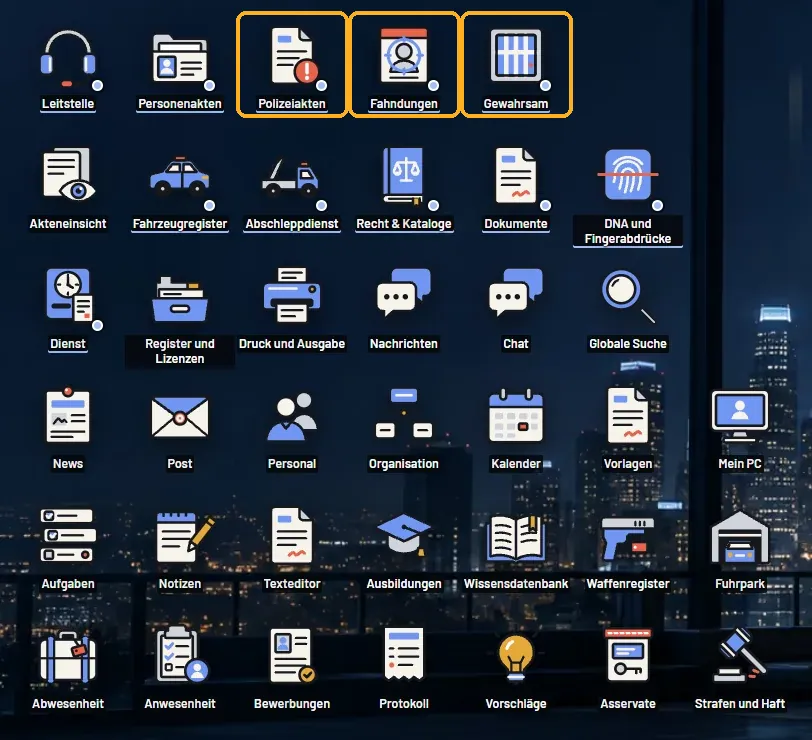
Task: Open Strafen und Haft gavel icon
Action: [x=740, y=655]
